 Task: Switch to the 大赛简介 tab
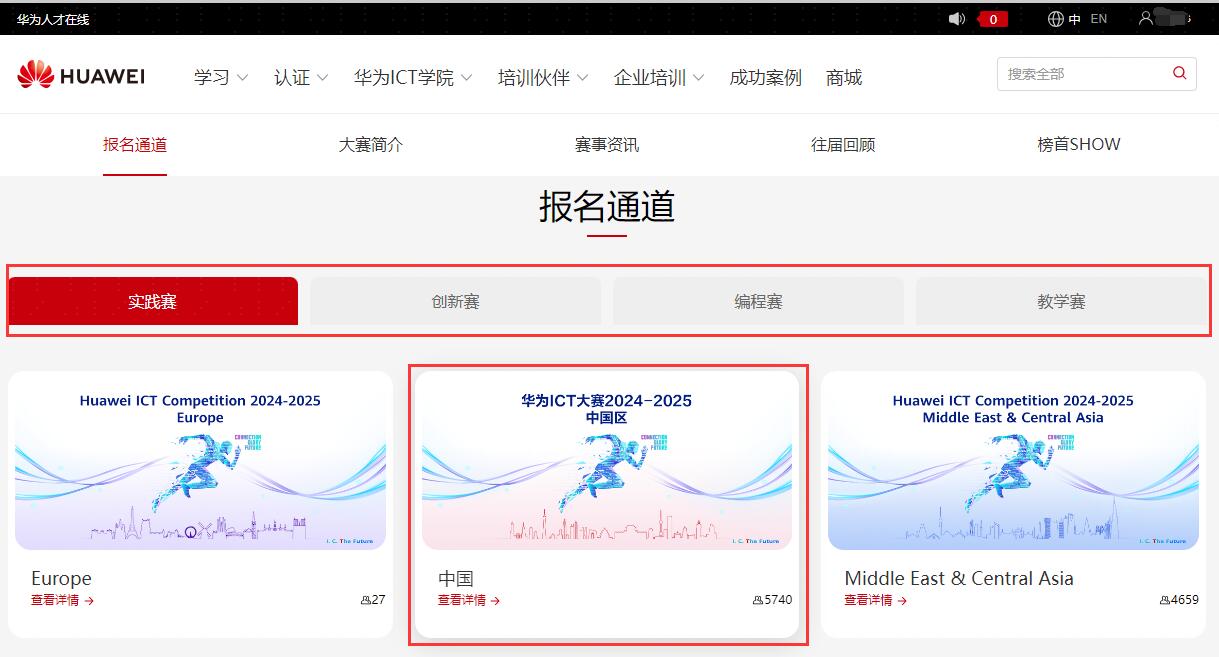[x=371, y=145]
